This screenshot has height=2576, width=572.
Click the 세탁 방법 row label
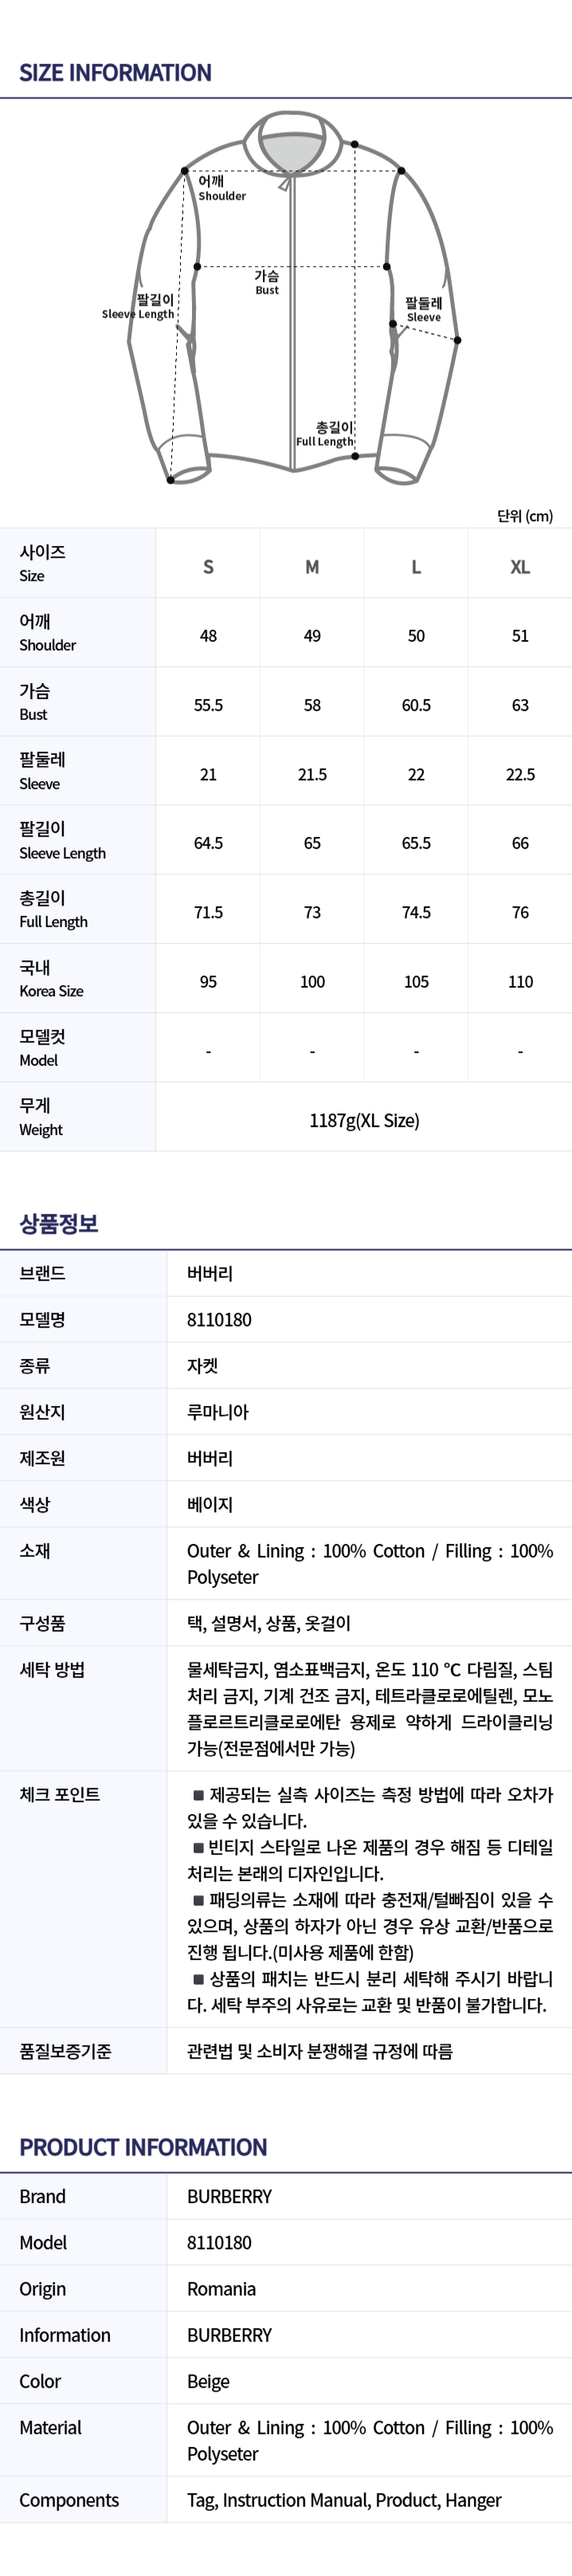pyautogui.click(x=52, y=1669)
